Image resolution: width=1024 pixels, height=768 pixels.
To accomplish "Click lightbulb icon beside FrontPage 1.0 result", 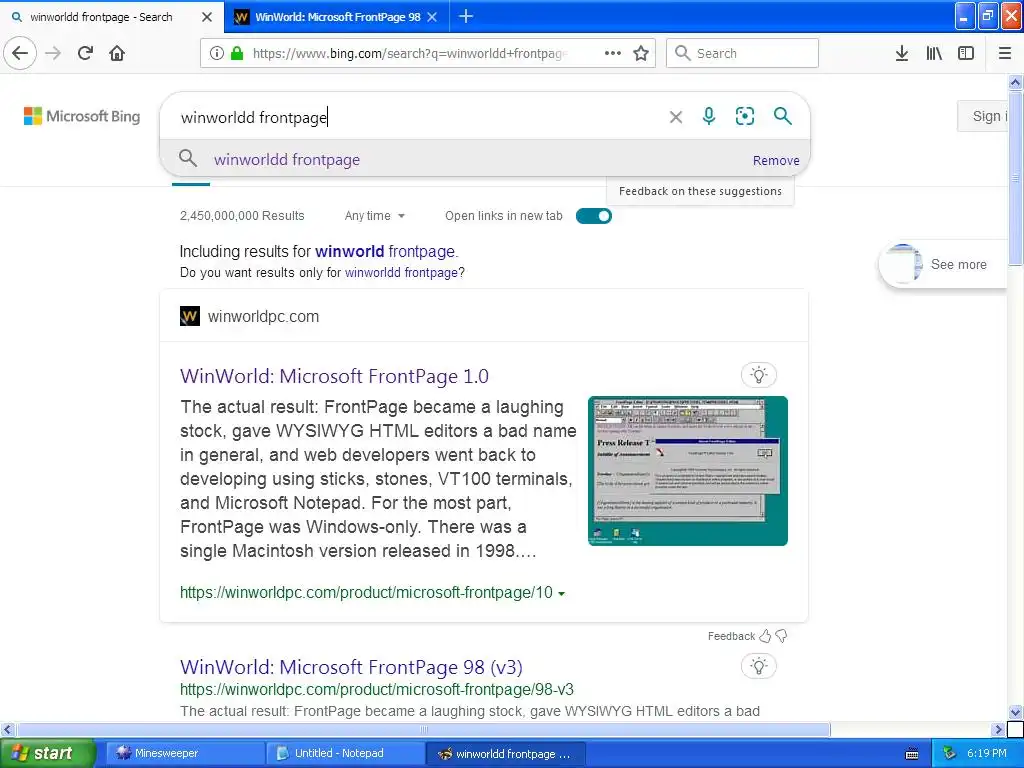I will (x=758, y=375).
